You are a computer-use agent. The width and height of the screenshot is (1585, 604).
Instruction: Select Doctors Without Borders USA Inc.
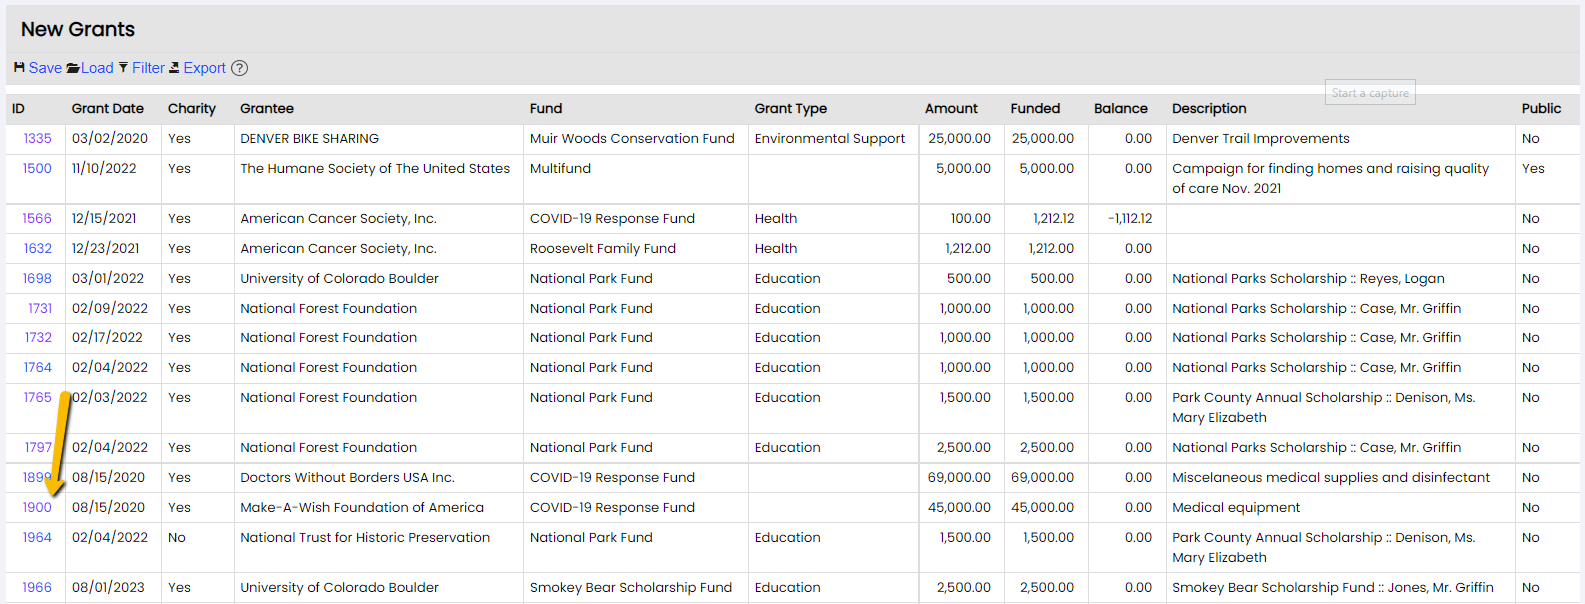347,478
